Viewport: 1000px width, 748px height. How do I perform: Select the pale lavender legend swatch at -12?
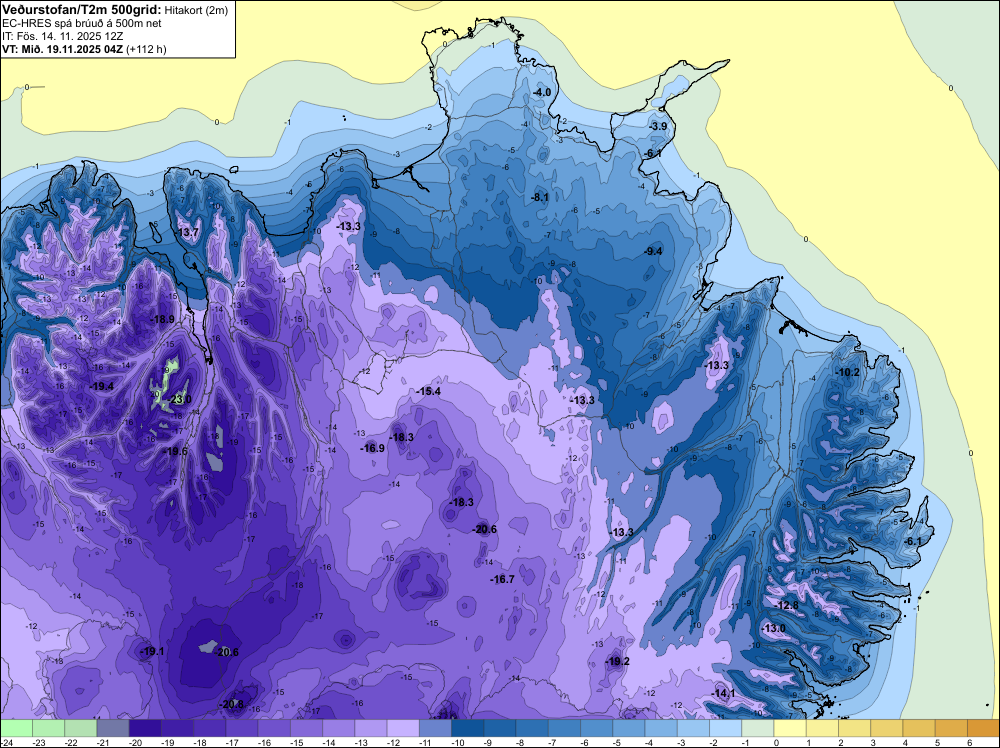403,728
